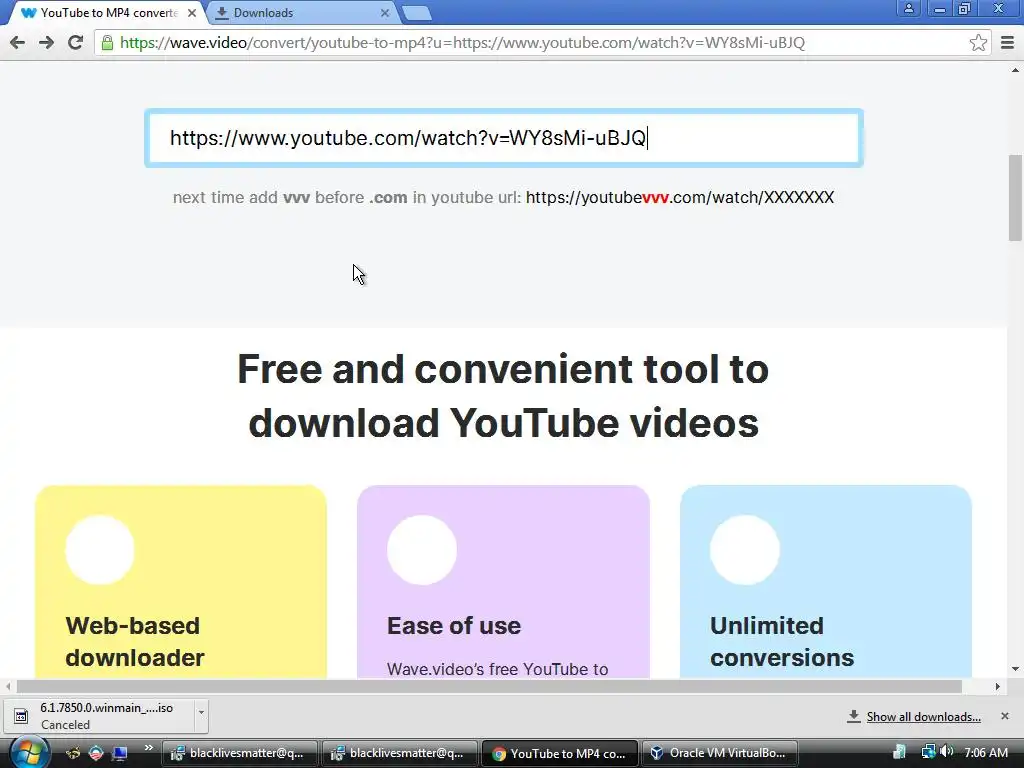
Task: Switch to the Downloads tab
Action: [x=302, y=13]
